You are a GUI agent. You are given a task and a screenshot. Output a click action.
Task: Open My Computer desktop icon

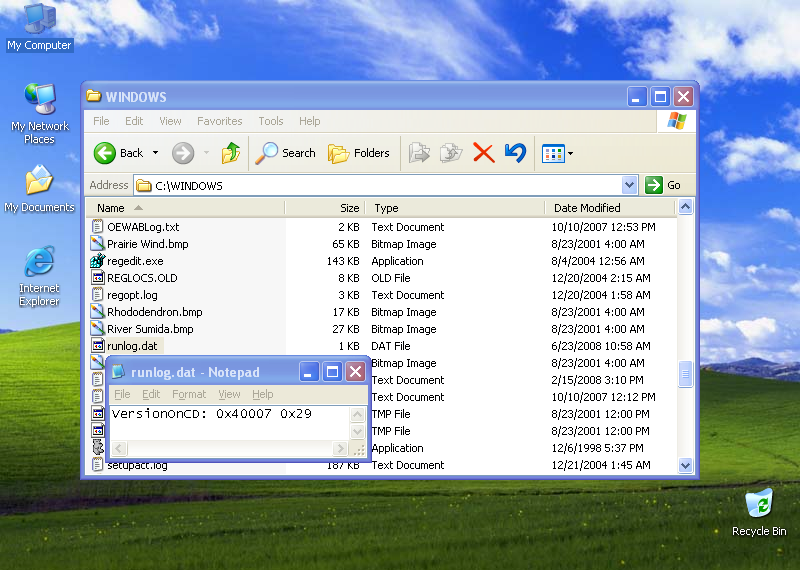(39, 27)
